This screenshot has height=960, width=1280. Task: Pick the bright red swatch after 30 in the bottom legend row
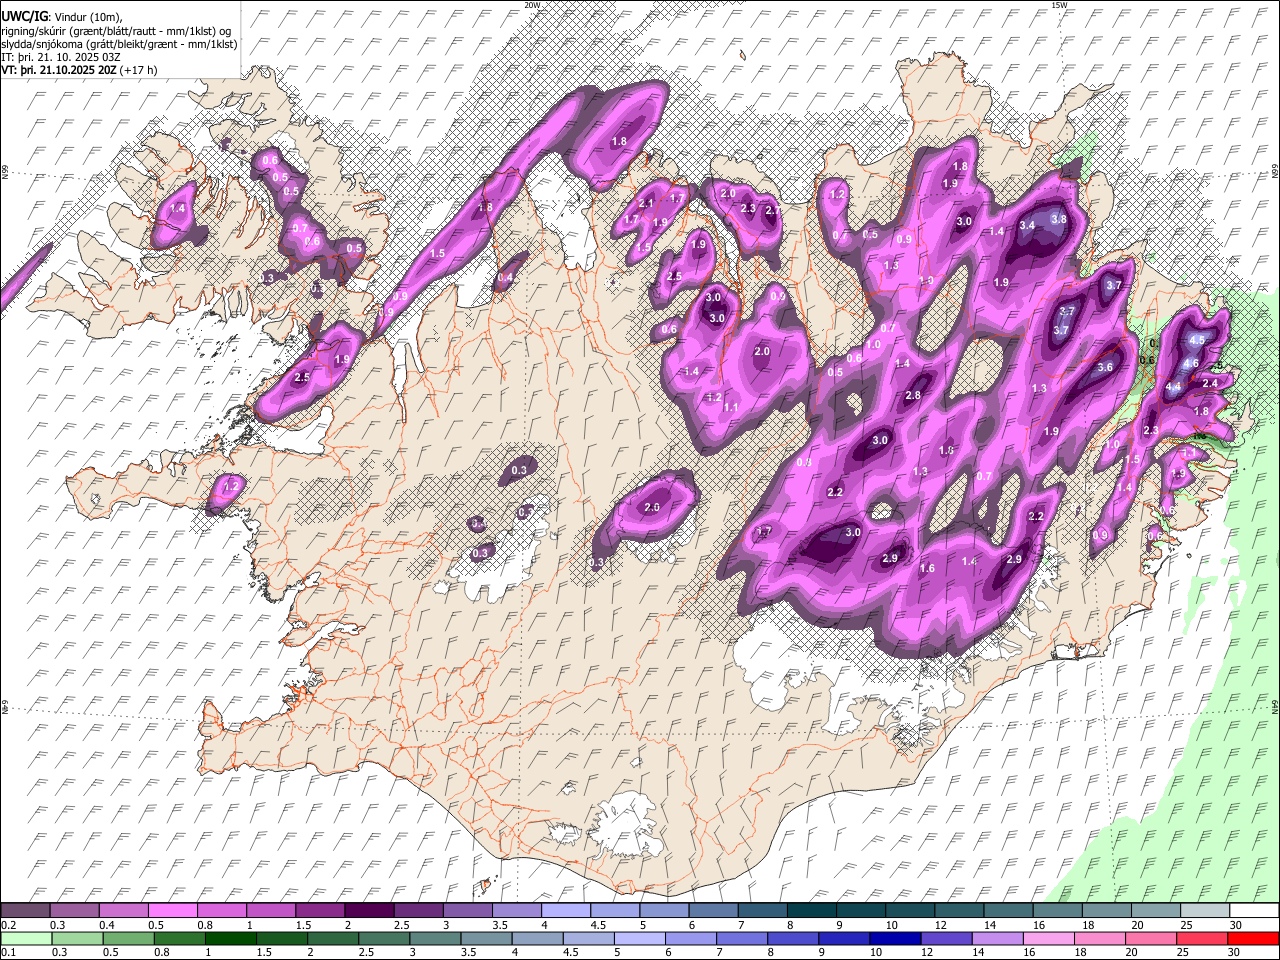(x=1255, y=938)
